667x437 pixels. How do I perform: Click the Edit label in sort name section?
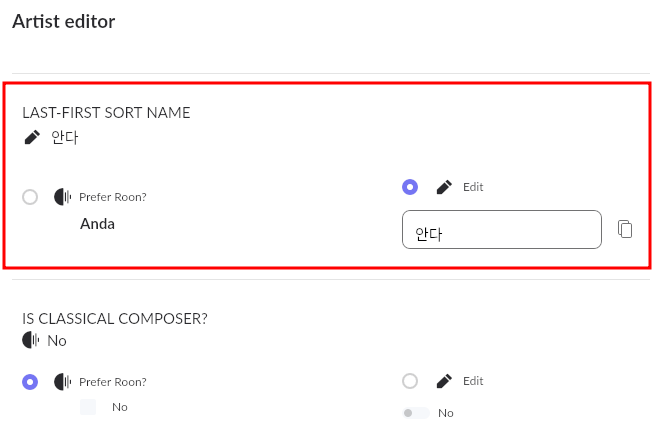[473, 187]
